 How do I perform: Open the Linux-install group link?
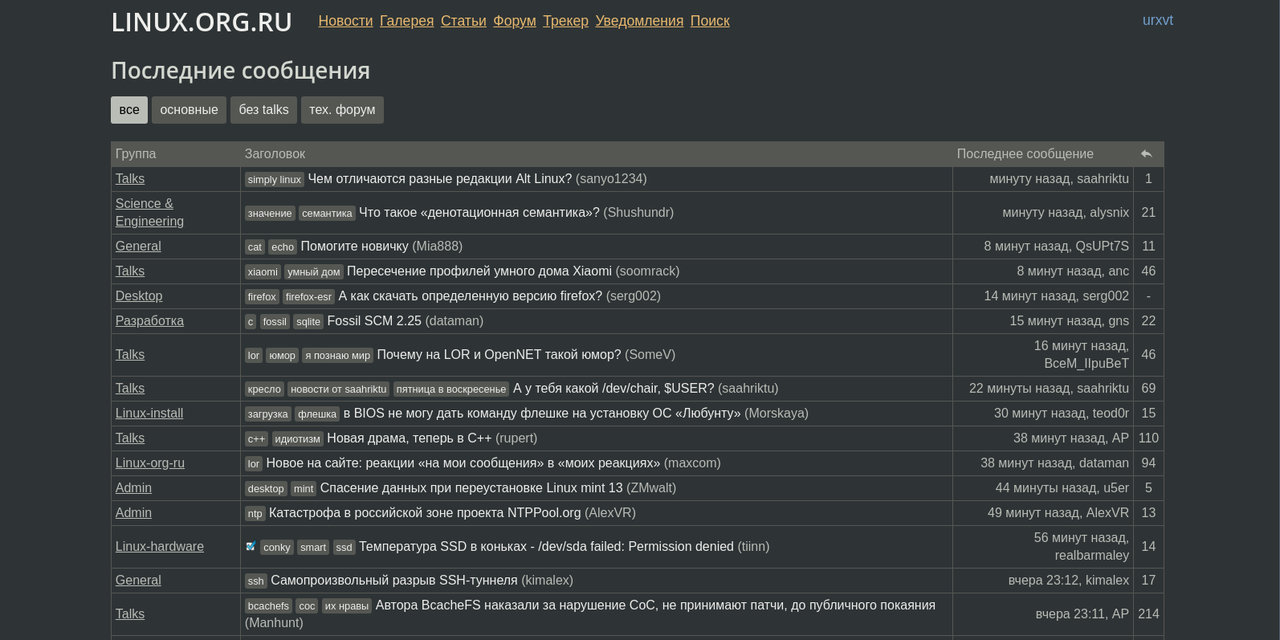pos(149,413)
